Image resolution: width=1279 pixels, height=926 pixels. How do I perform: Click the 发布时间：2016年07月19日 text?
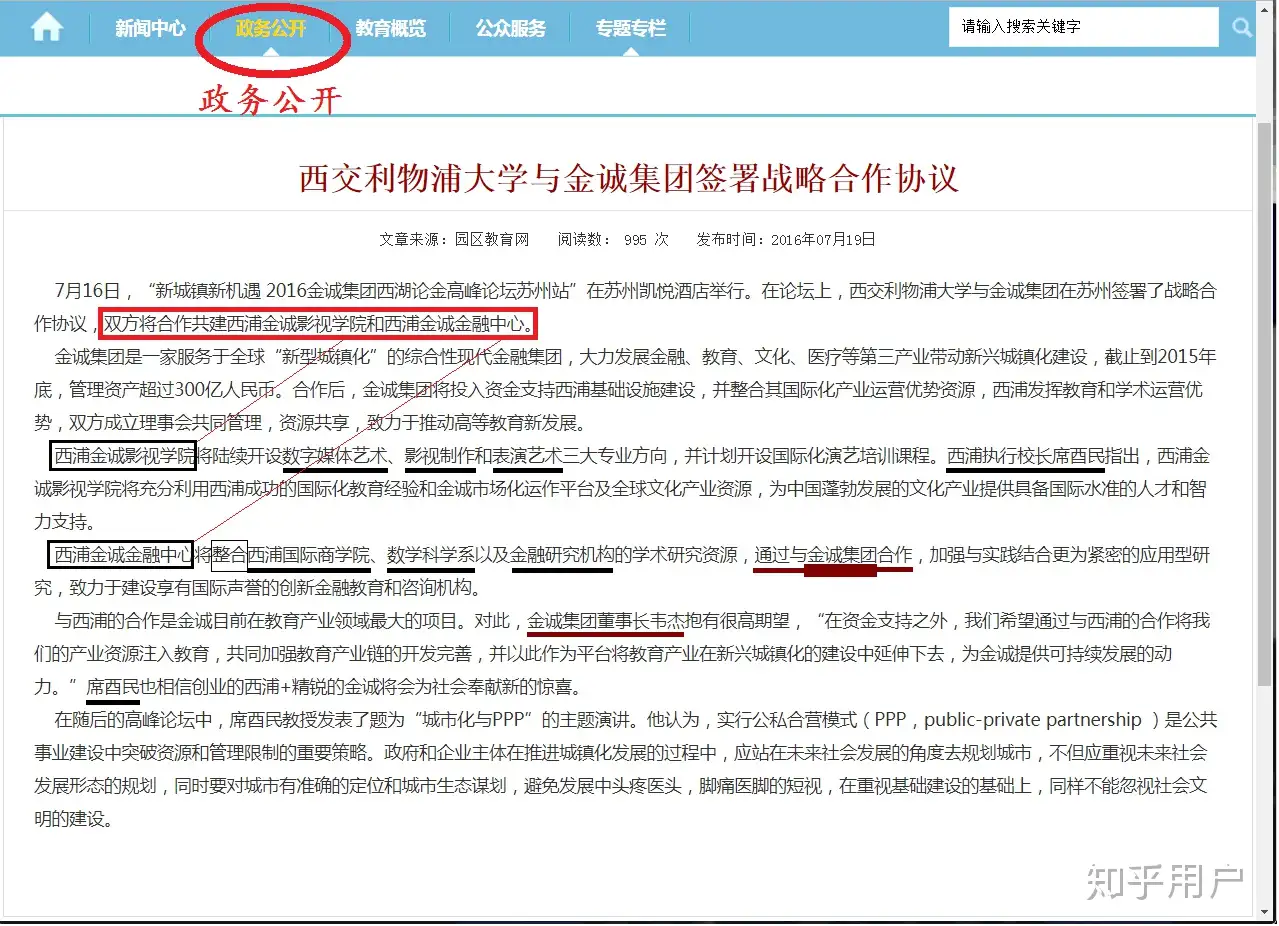click(x=786, y=240)
